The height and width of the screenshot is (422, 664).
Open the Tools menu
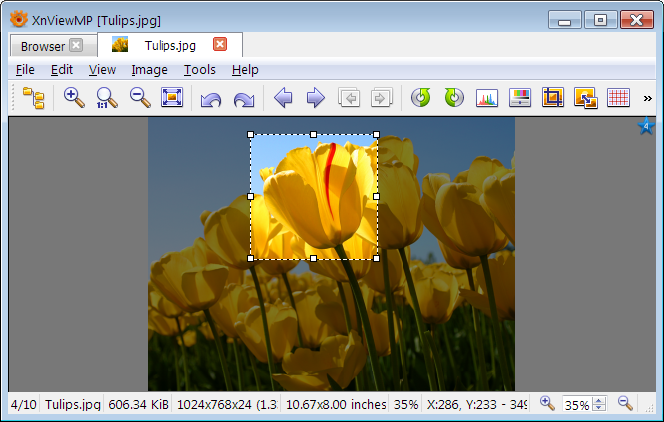[199, 70]
